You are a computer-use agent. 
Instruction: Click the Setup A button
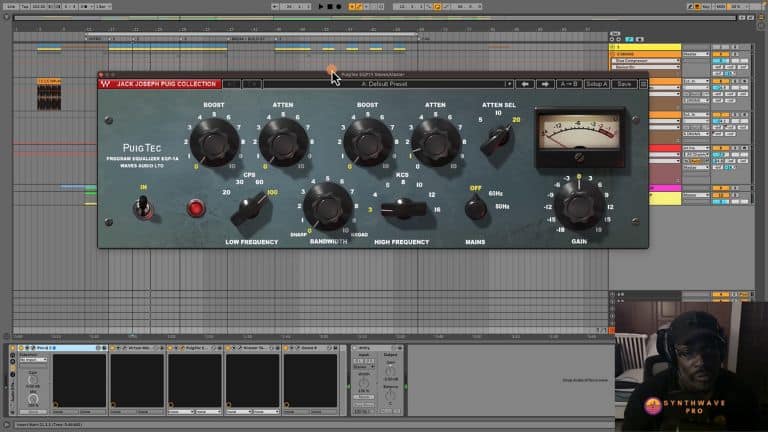(597, 84)
